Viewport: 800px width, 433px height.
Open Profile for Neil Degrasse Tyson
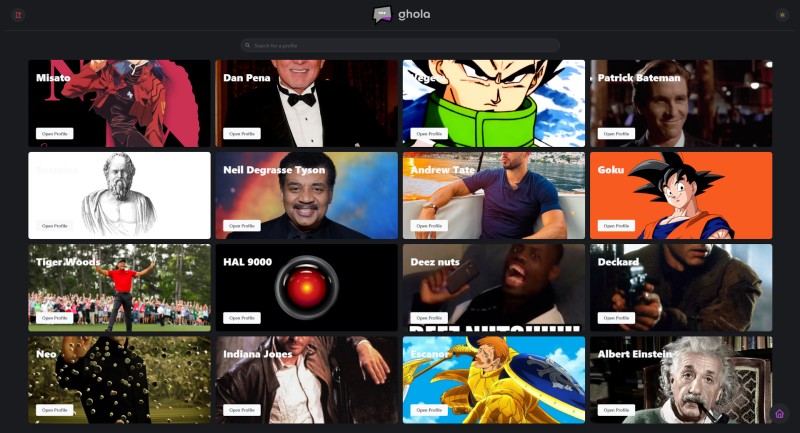(242, 226)
